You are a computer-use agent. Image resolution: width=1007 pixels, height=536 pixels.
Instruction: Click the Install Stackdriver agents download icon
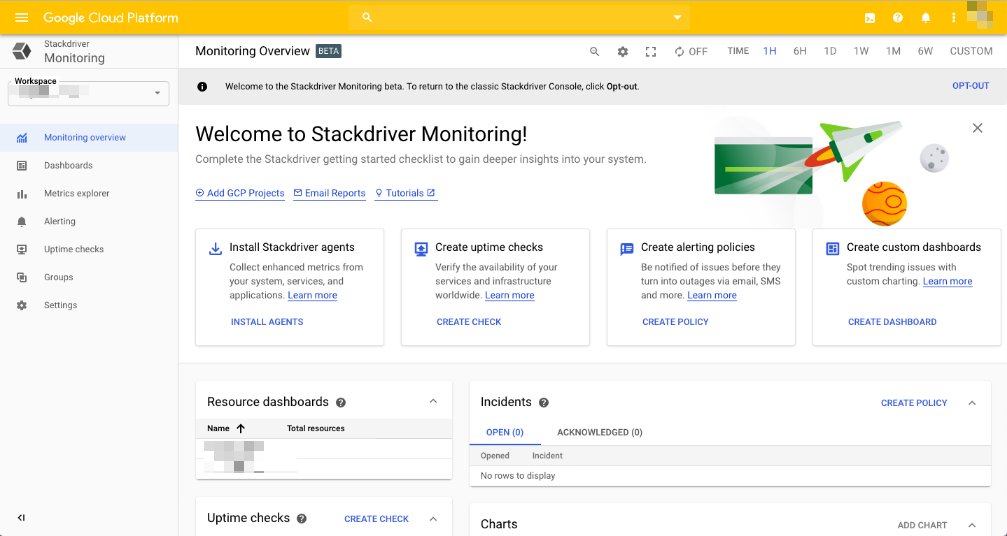pyautogui.click(x=216, y=248)
